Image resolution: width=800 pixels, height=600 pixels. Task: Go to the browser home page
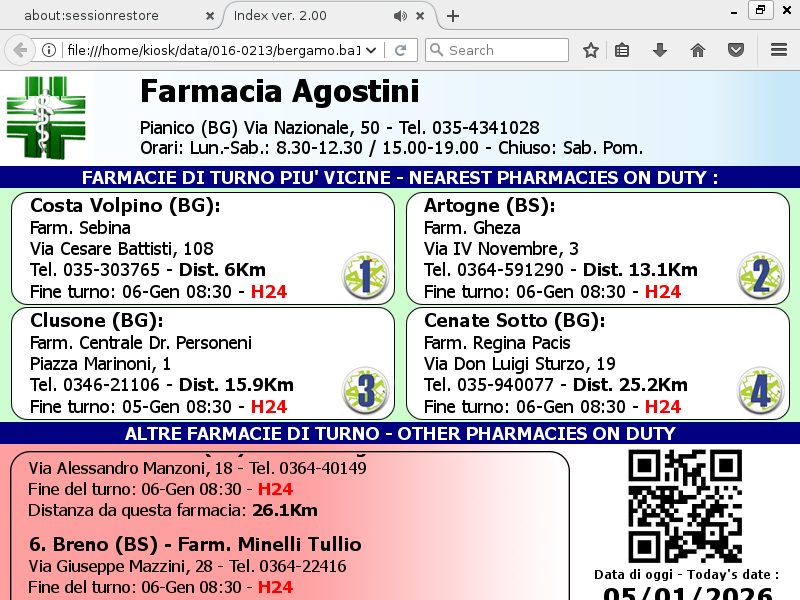tap(698, 50)
